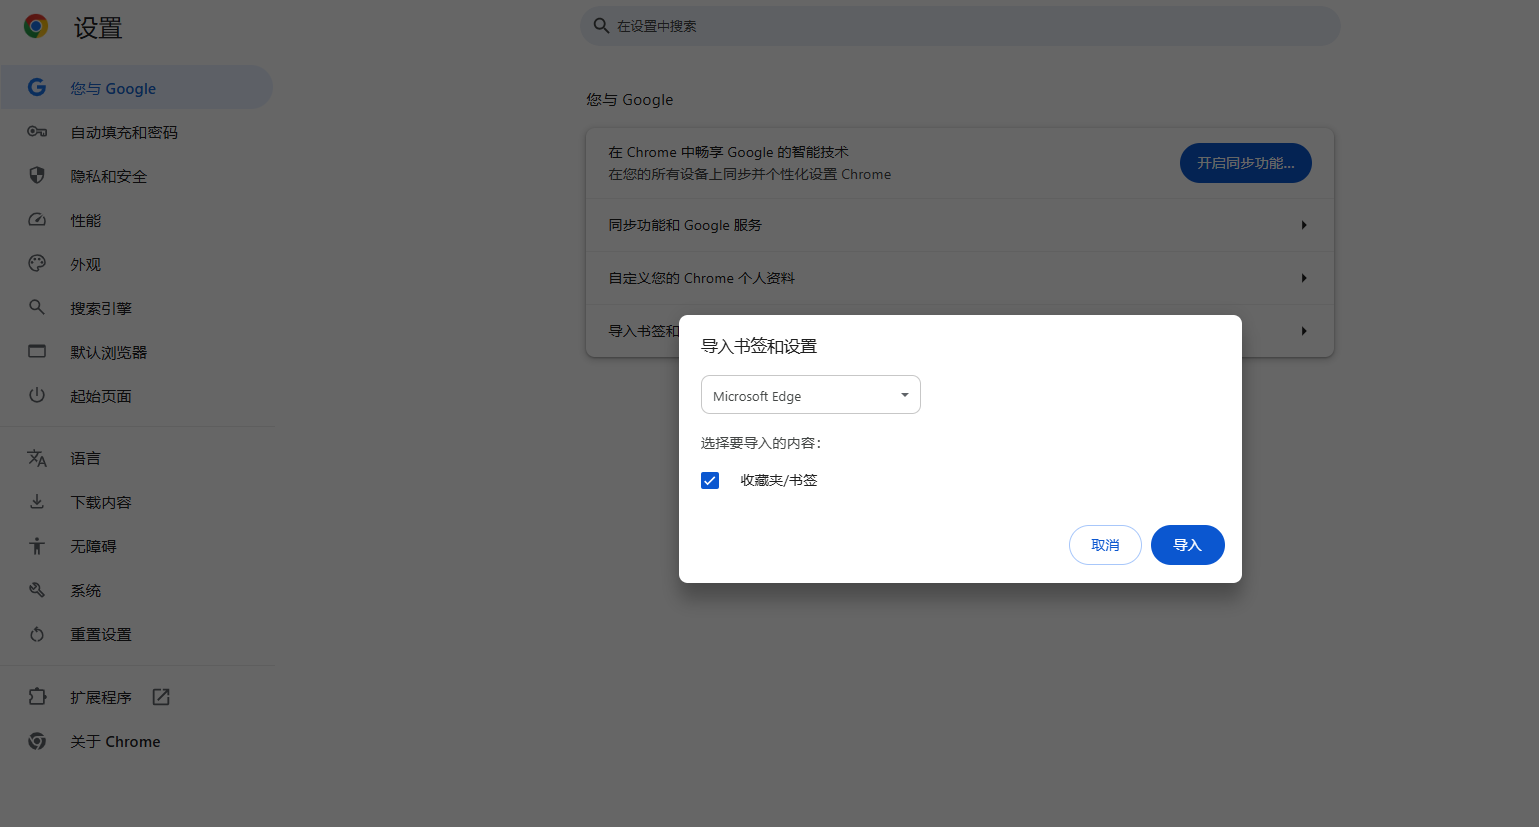Go to 外观 settings
Viewport: 1539px width, 827px height.
click(x=136, y=264)
